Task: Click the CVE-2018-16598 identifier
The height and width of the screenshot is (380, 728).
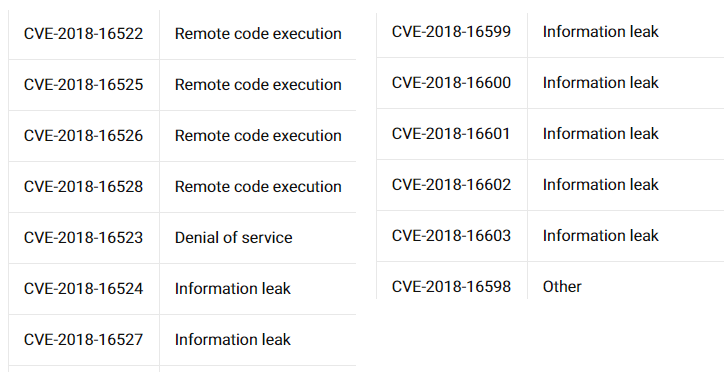Action: pos(451,287)
